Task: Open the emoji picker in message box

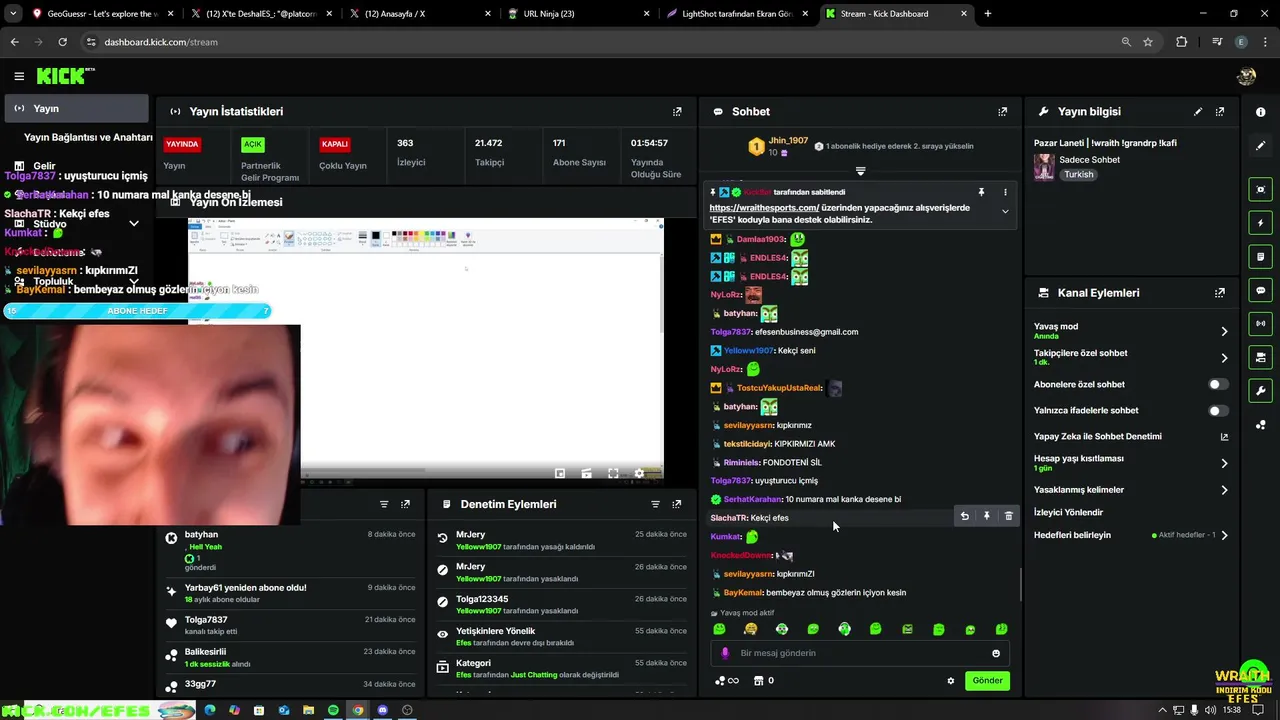Action: [x=996, y=653]
